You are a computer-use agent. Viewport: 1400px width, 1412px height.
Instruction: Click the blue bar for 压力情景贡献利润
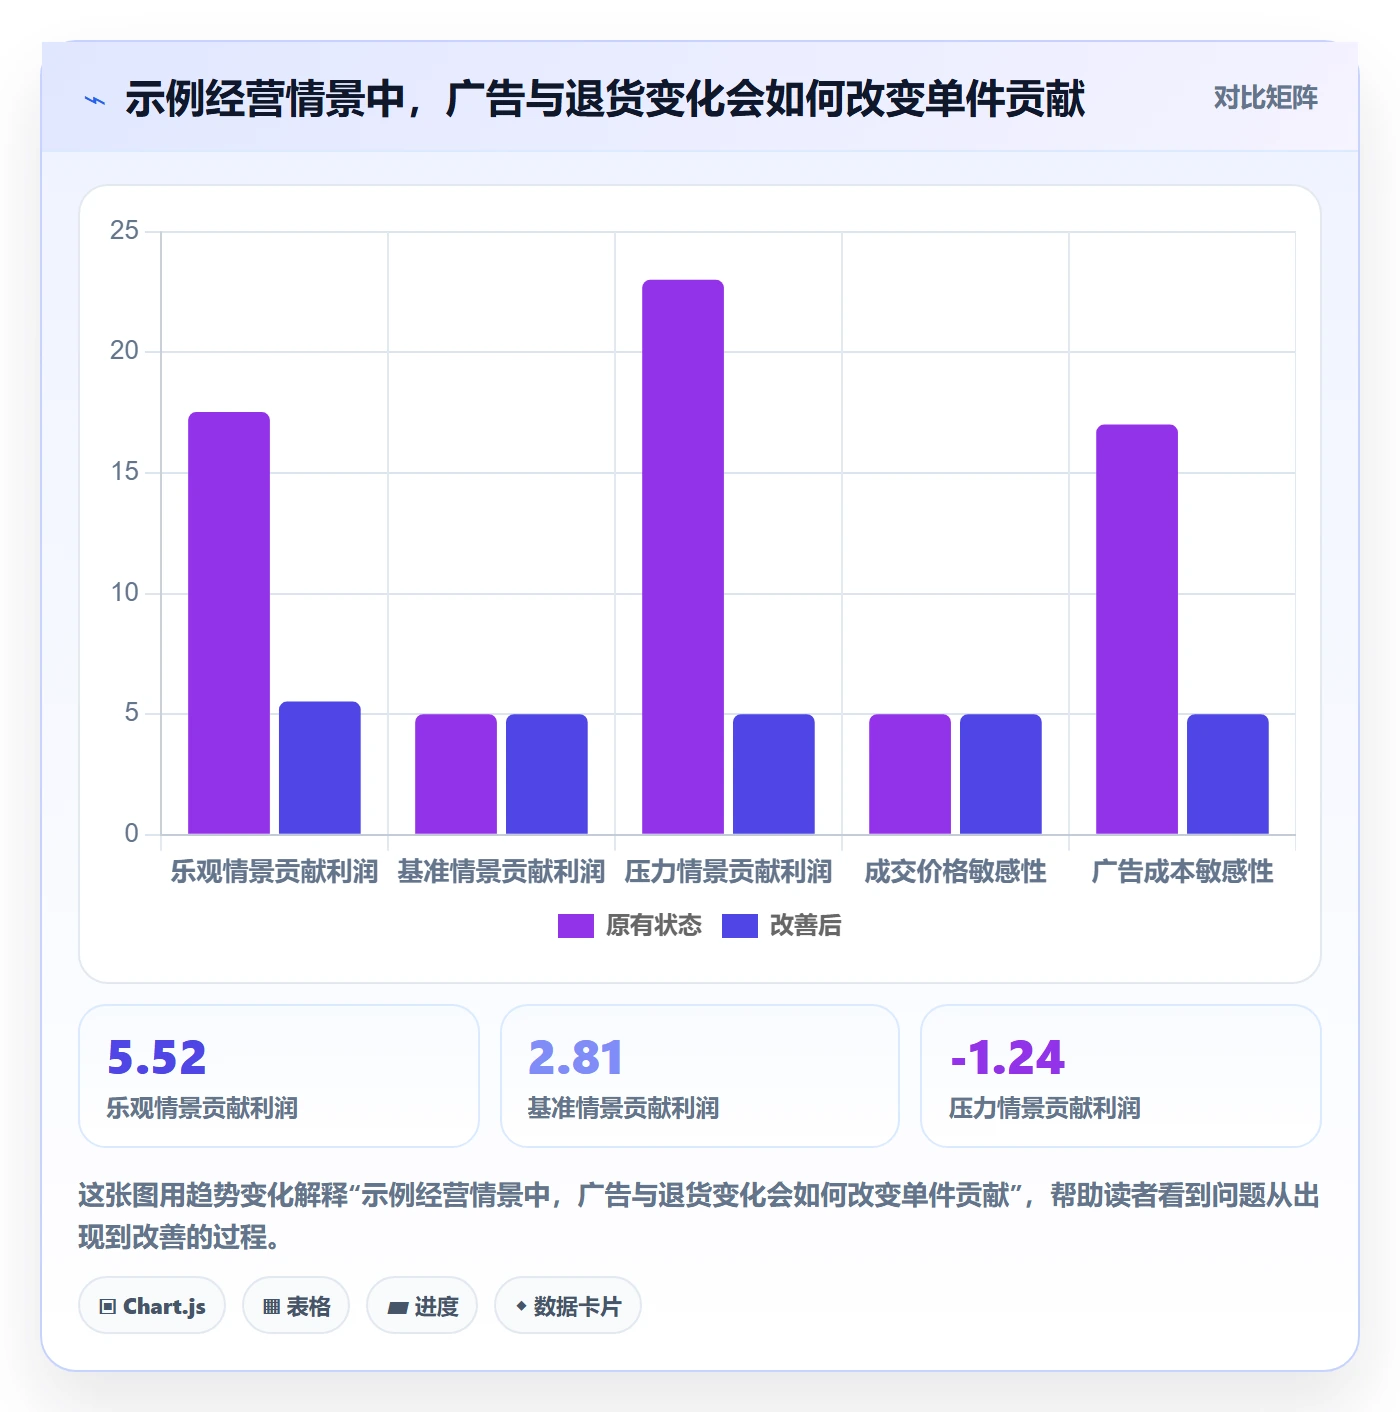coord(774,774)
